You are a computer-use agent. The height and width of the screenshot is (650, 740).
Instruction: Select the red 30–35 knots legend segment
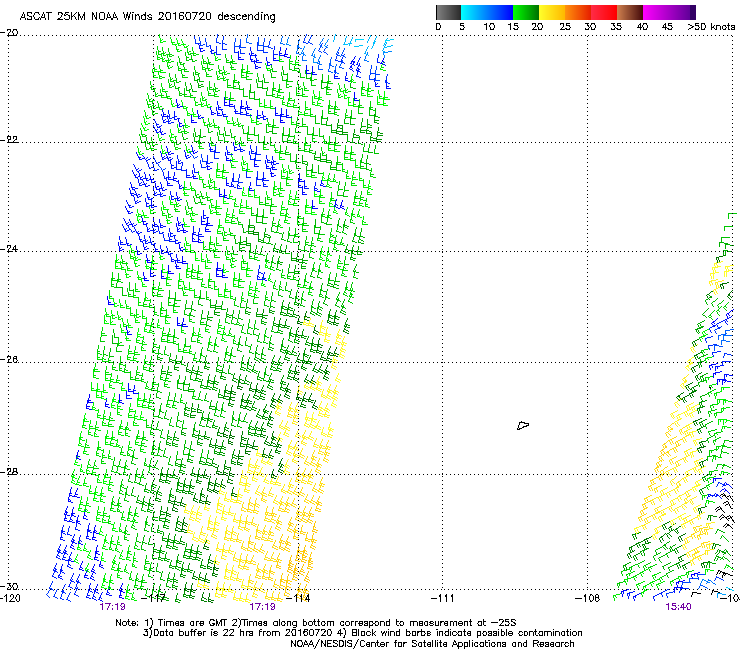604,12
